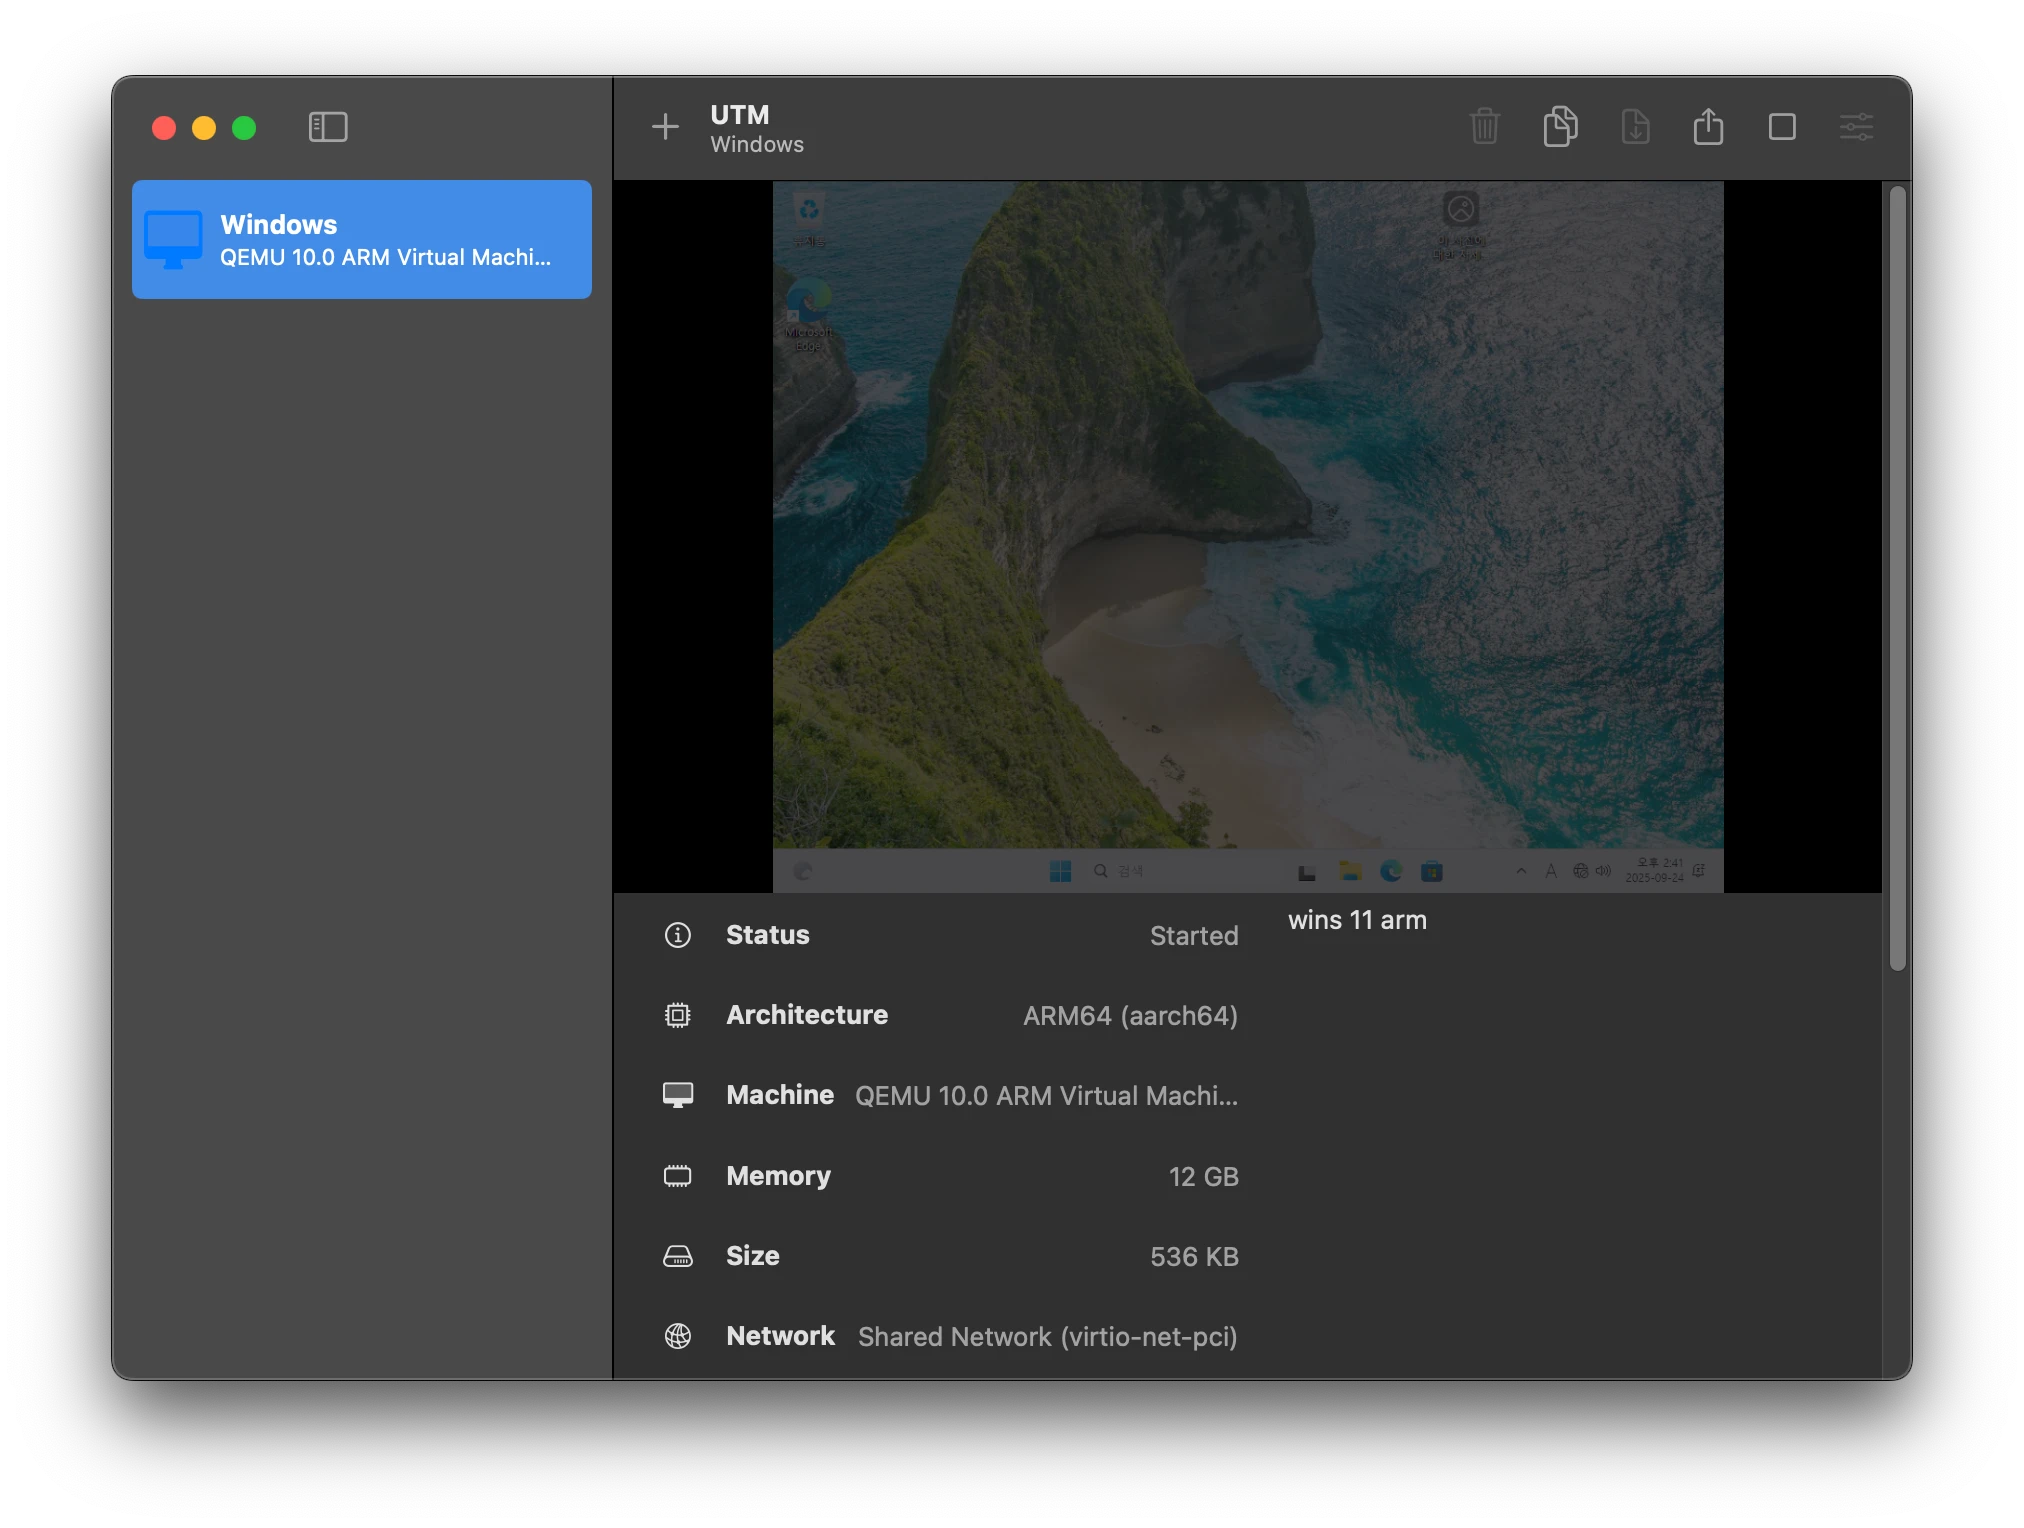This screenshot has width=2024, height=1528.
Task: Click the 'wins 11 arm' notes text
Action: point(1357,921)
